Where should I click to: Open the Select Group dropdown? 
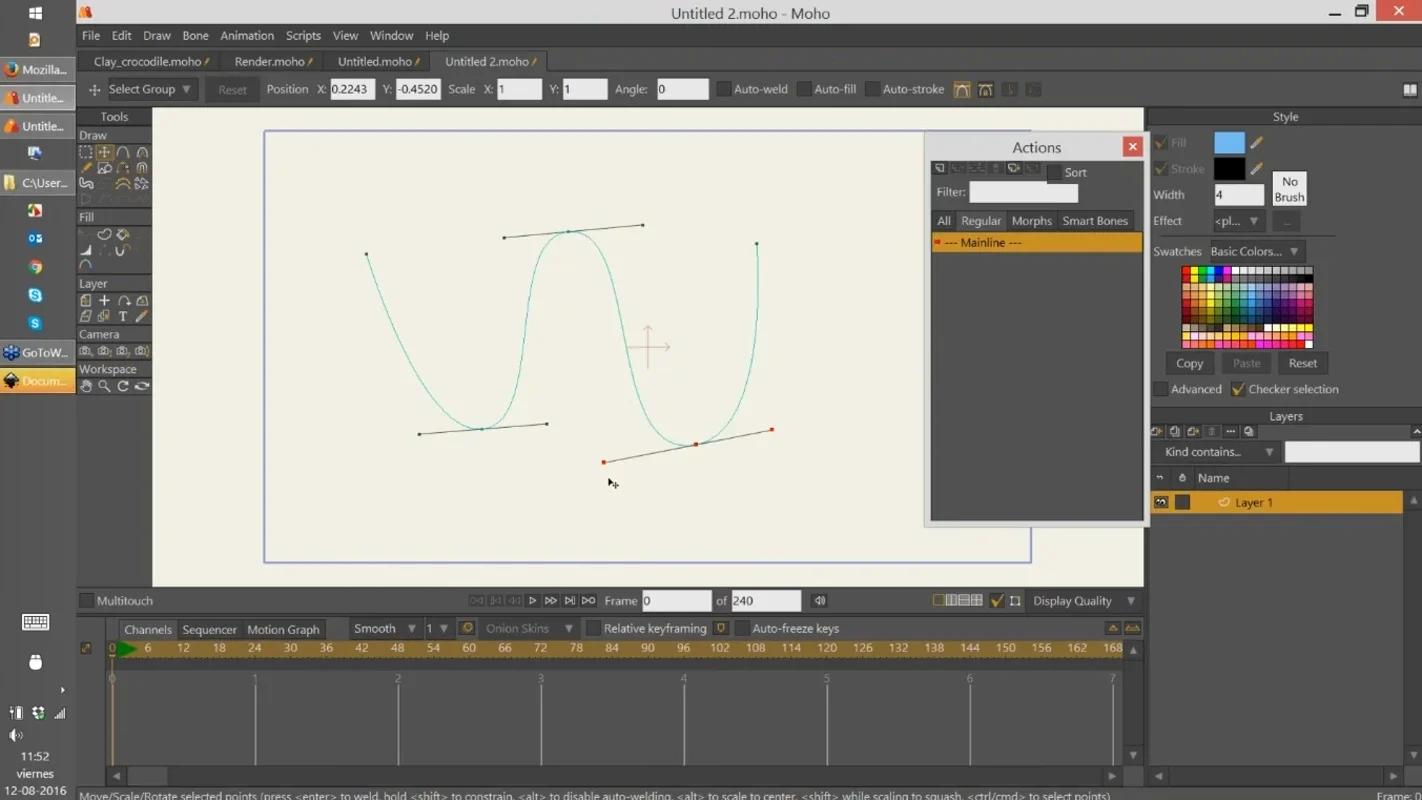151,89
